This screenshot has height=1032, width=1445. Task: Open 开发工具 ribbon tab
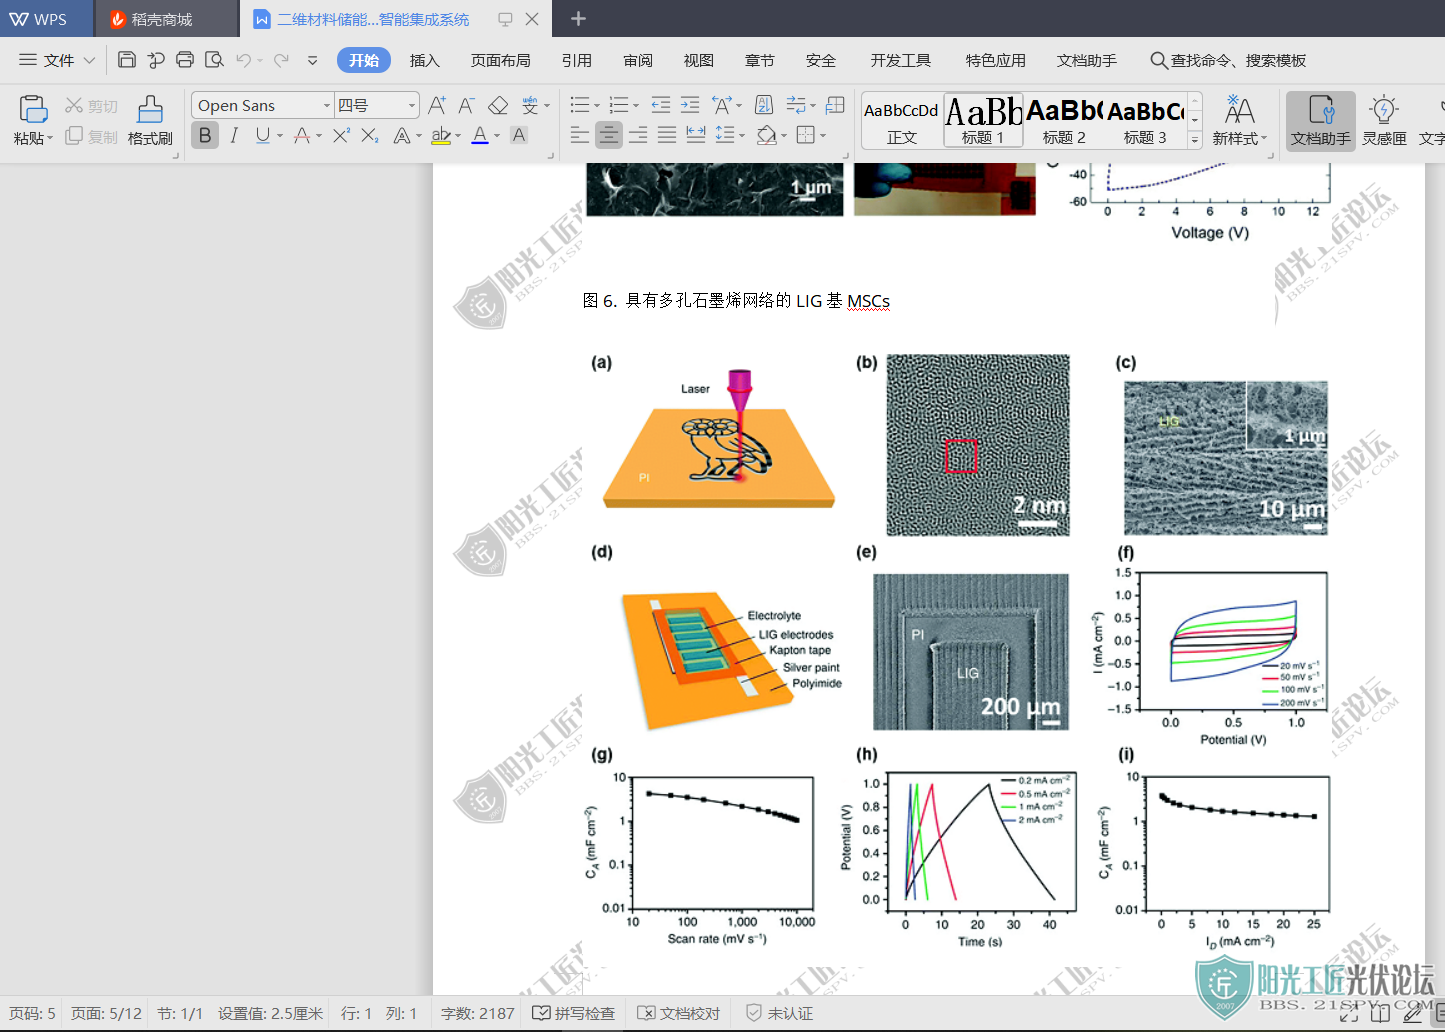coord(901,60)
